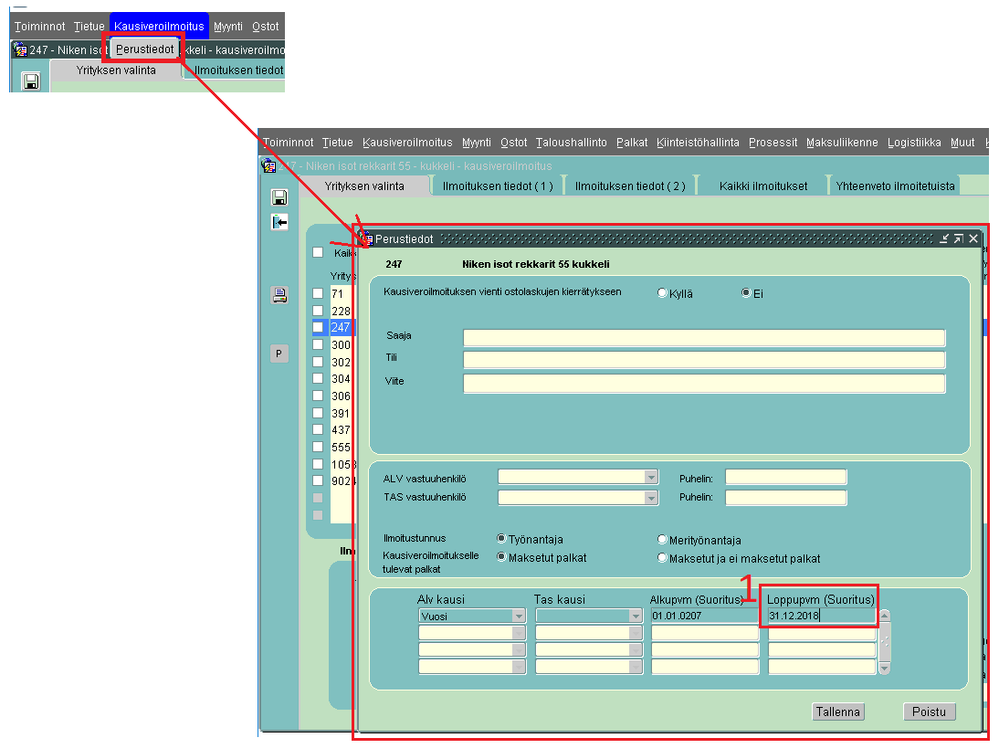This screenshot has height=750, width=999.
Task: Select Työnantaja radio option
Action: (501, 539)
